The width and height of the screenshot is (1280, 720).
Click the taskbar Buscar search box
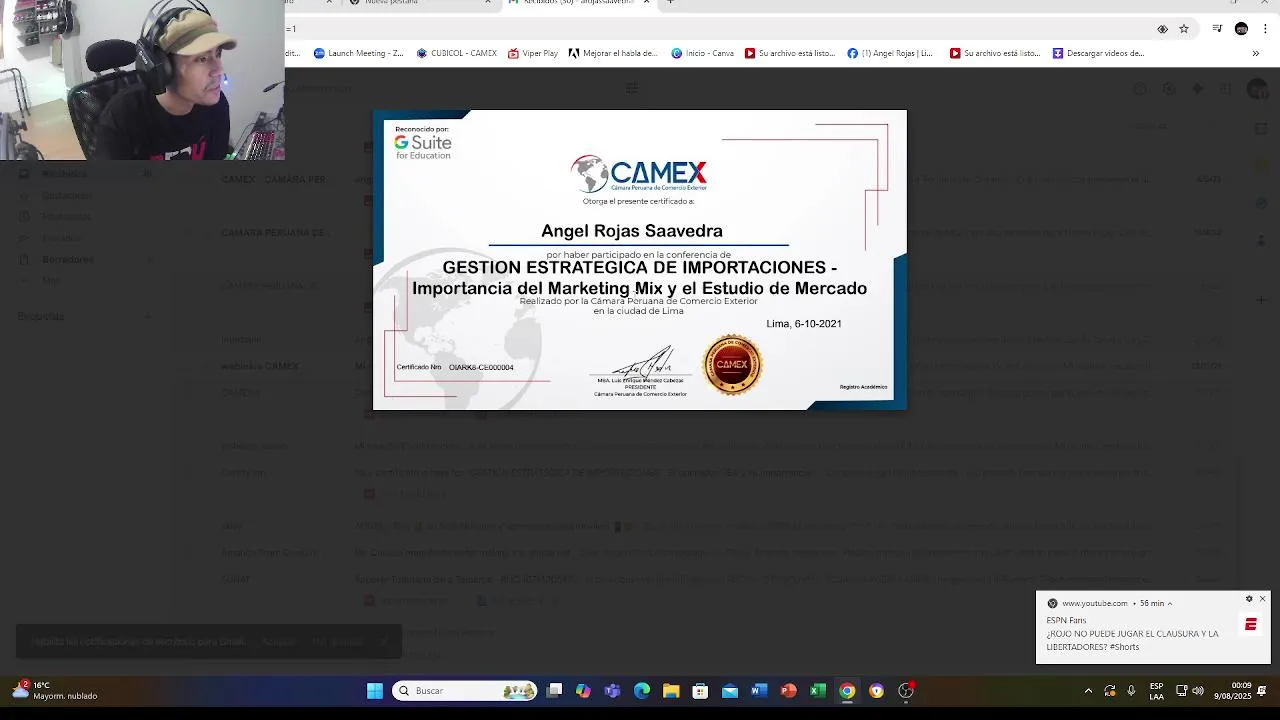(464, 690)
